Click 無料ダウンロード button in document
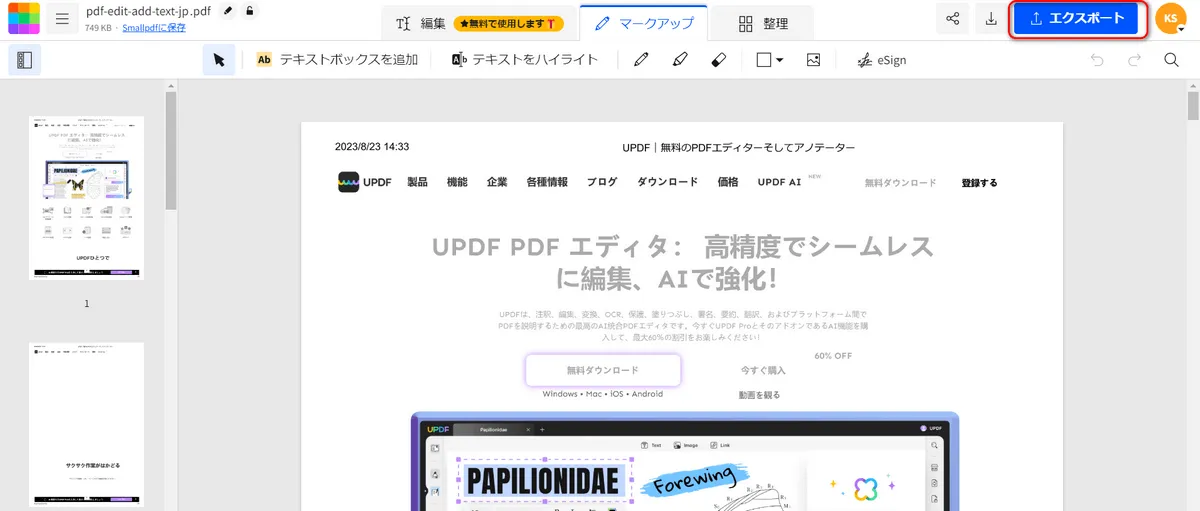Viewport: 1200px width, 511px height. point(603,370)
